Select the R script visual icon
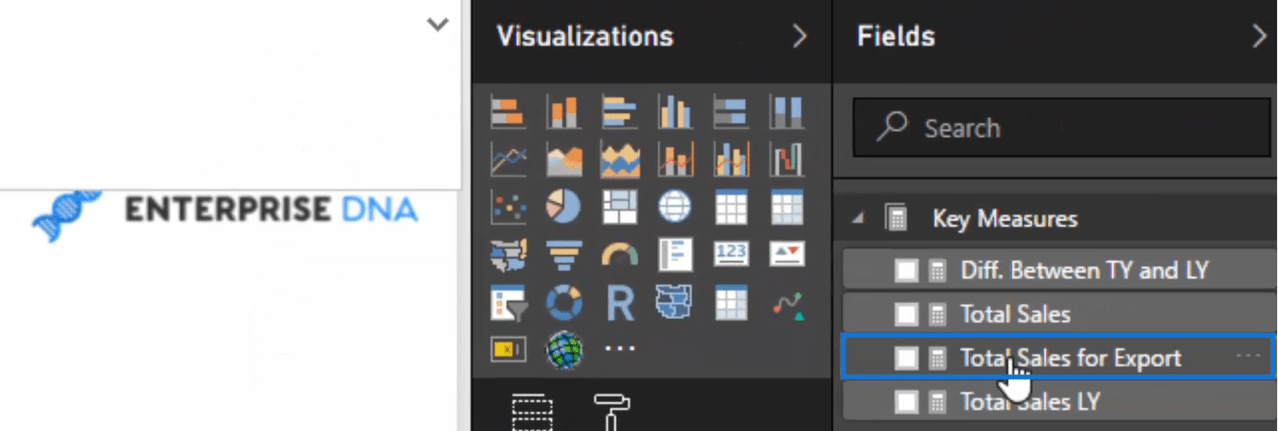This screenshot has width=1278, height=431. (620, 301)
